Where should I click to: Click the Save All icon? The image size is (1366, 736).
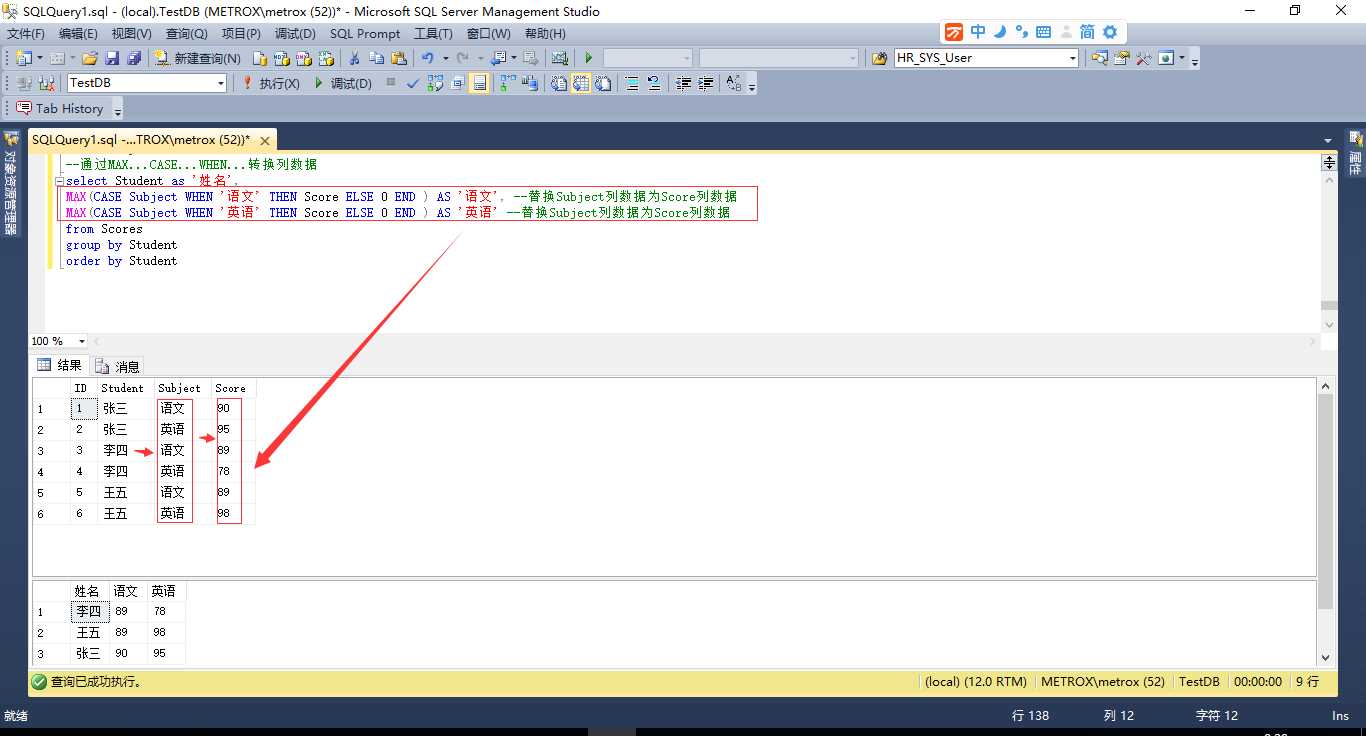(x=134, y=58)
